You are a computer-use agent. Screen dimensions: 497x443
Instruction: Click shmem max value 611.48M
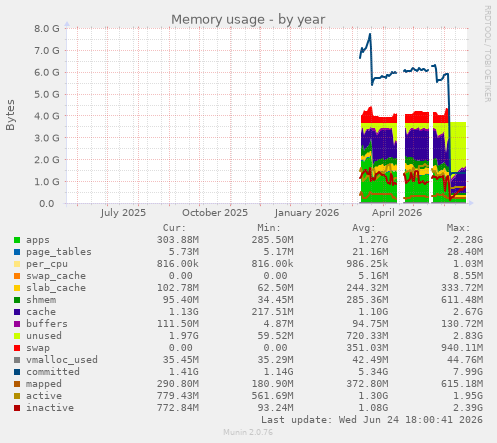pos(462,300)
